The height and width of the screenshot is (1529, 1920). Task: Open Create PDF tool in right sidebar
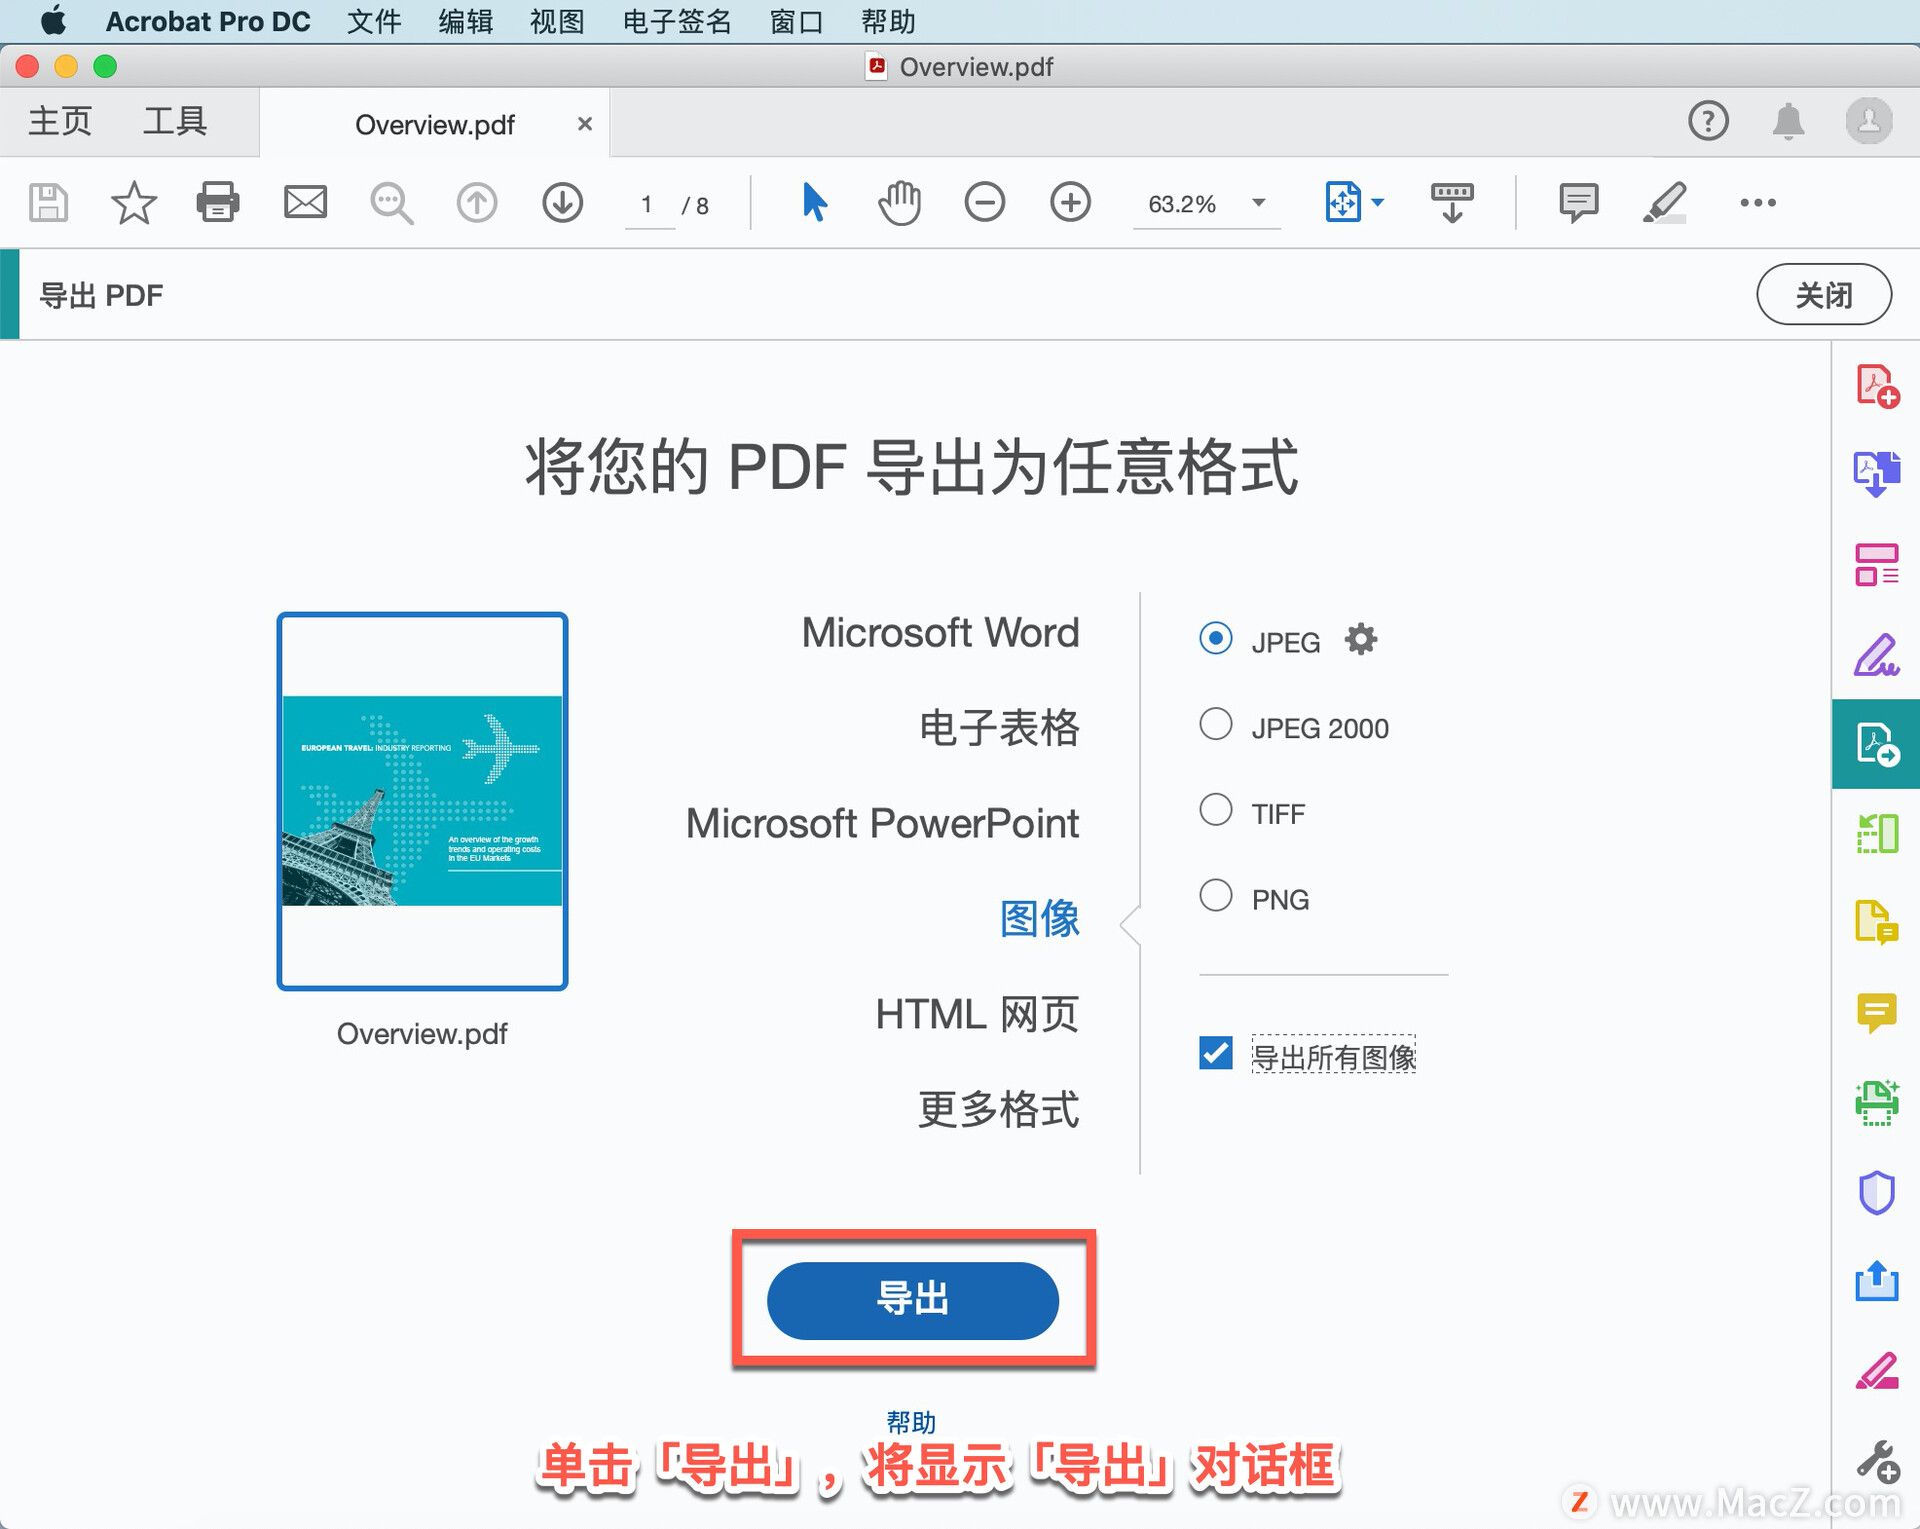pyautogui.click(x=1876, y=385)
